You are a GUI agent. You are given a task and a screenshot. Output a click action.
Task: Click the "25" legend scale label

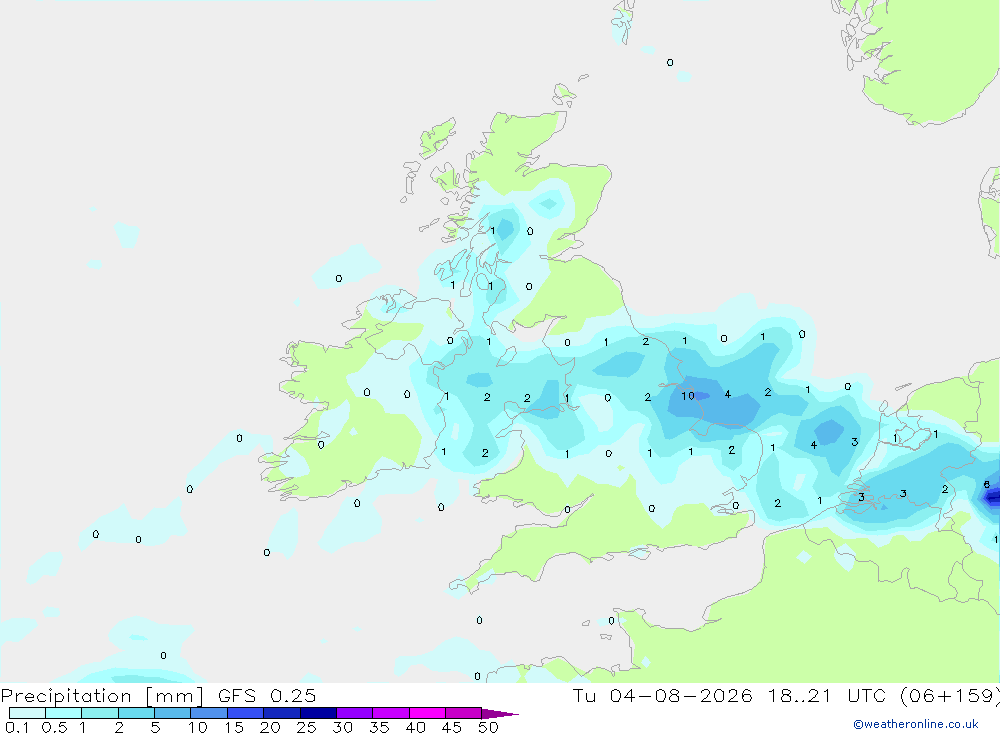[307, 727]
